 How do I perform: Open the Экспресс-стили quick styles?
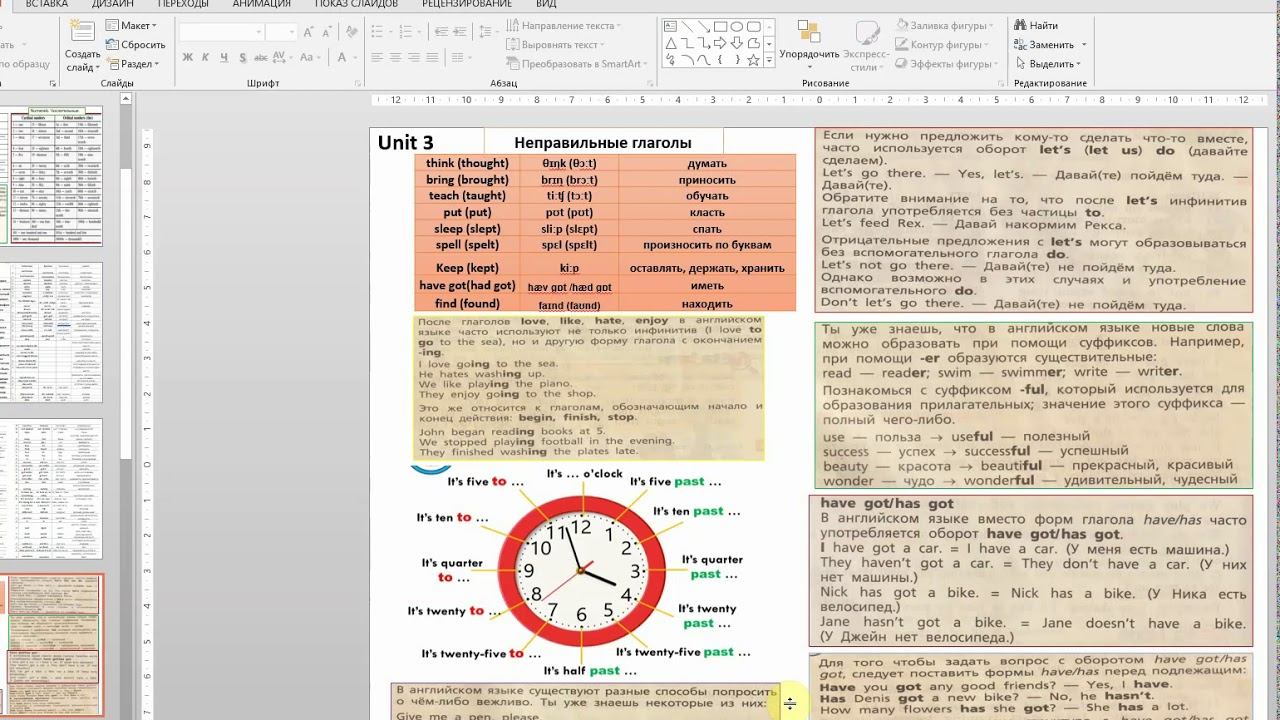pos(865,46)
